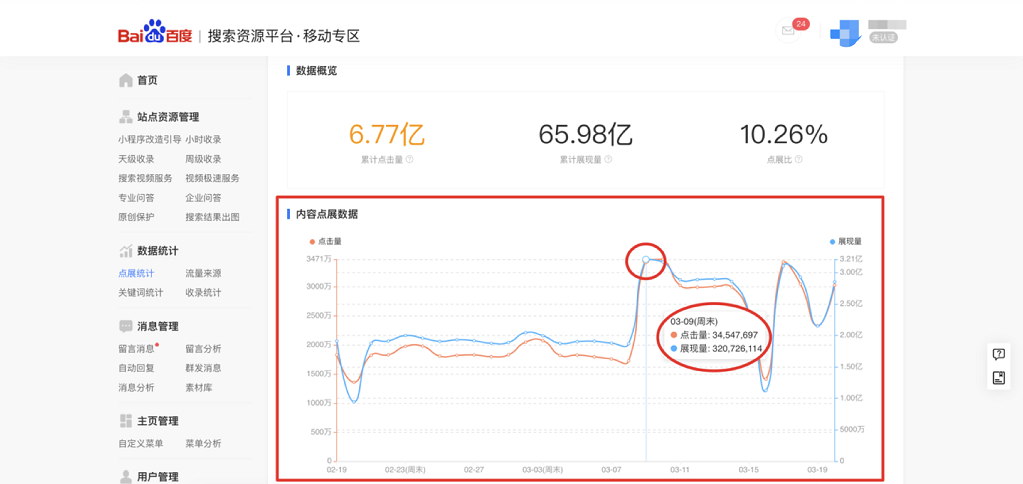1023x484 pixels.
Task: Expand the 主页管理 sidebar section
Action: (x=157, y=421)
